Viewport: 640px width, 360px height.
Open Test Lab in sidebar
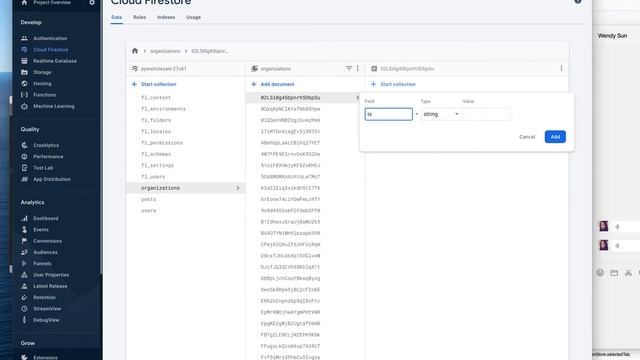click(x=43, y=168)
